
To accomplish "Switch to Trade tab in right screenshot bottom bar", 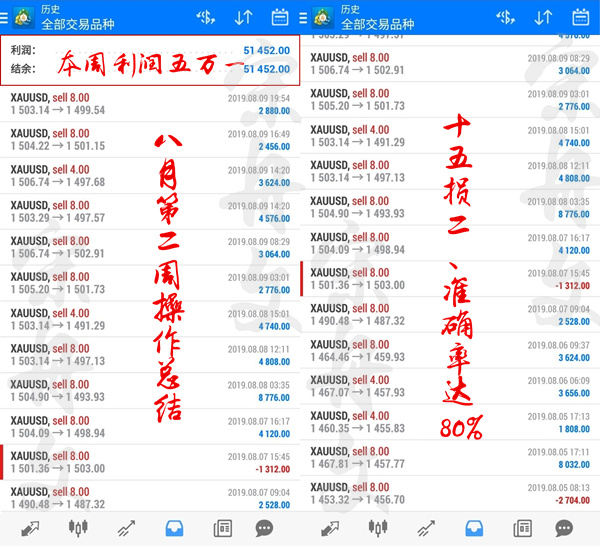I will pos(426,528).
